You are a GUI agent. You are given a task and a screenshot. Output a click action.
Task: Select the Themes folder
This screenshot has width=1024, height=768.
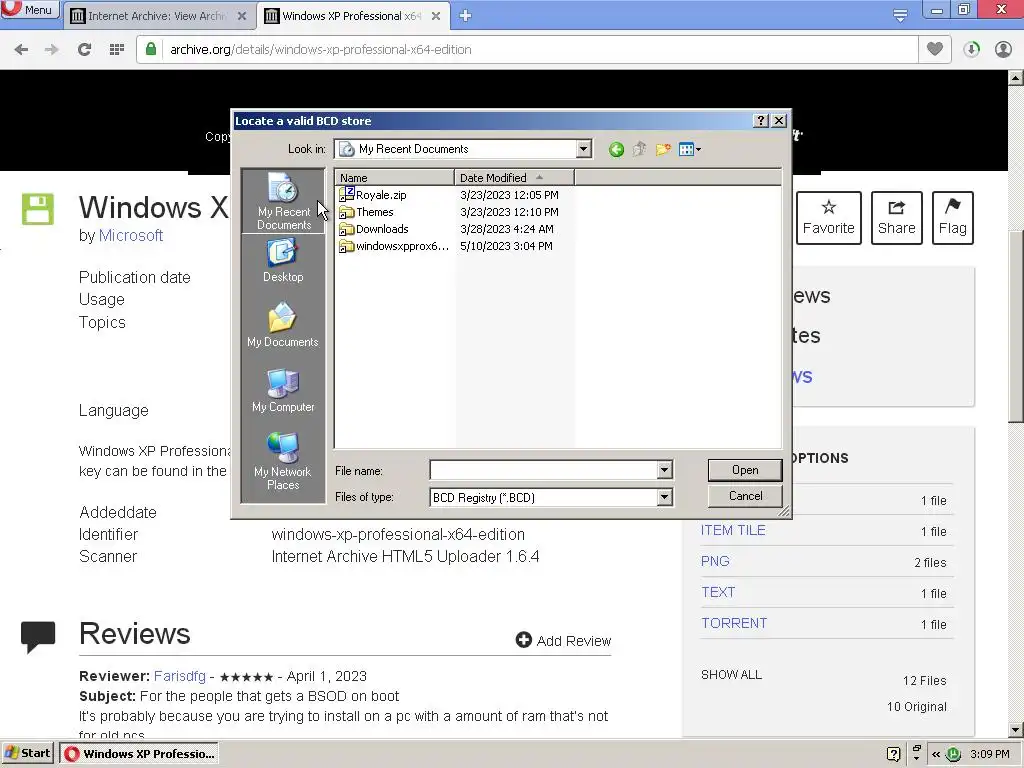tap(366, 212)
